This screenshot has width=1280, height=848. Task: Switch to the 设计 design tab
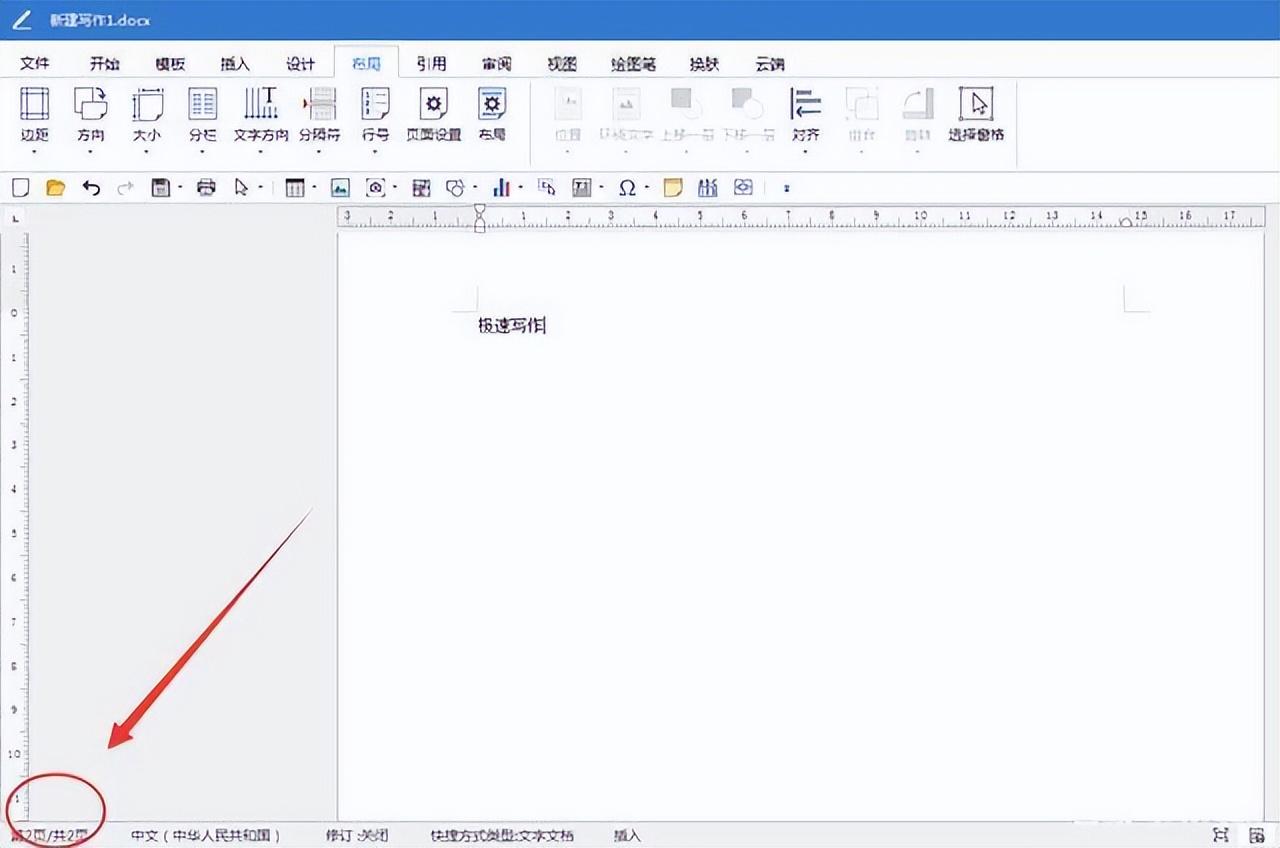pos(301,63)
